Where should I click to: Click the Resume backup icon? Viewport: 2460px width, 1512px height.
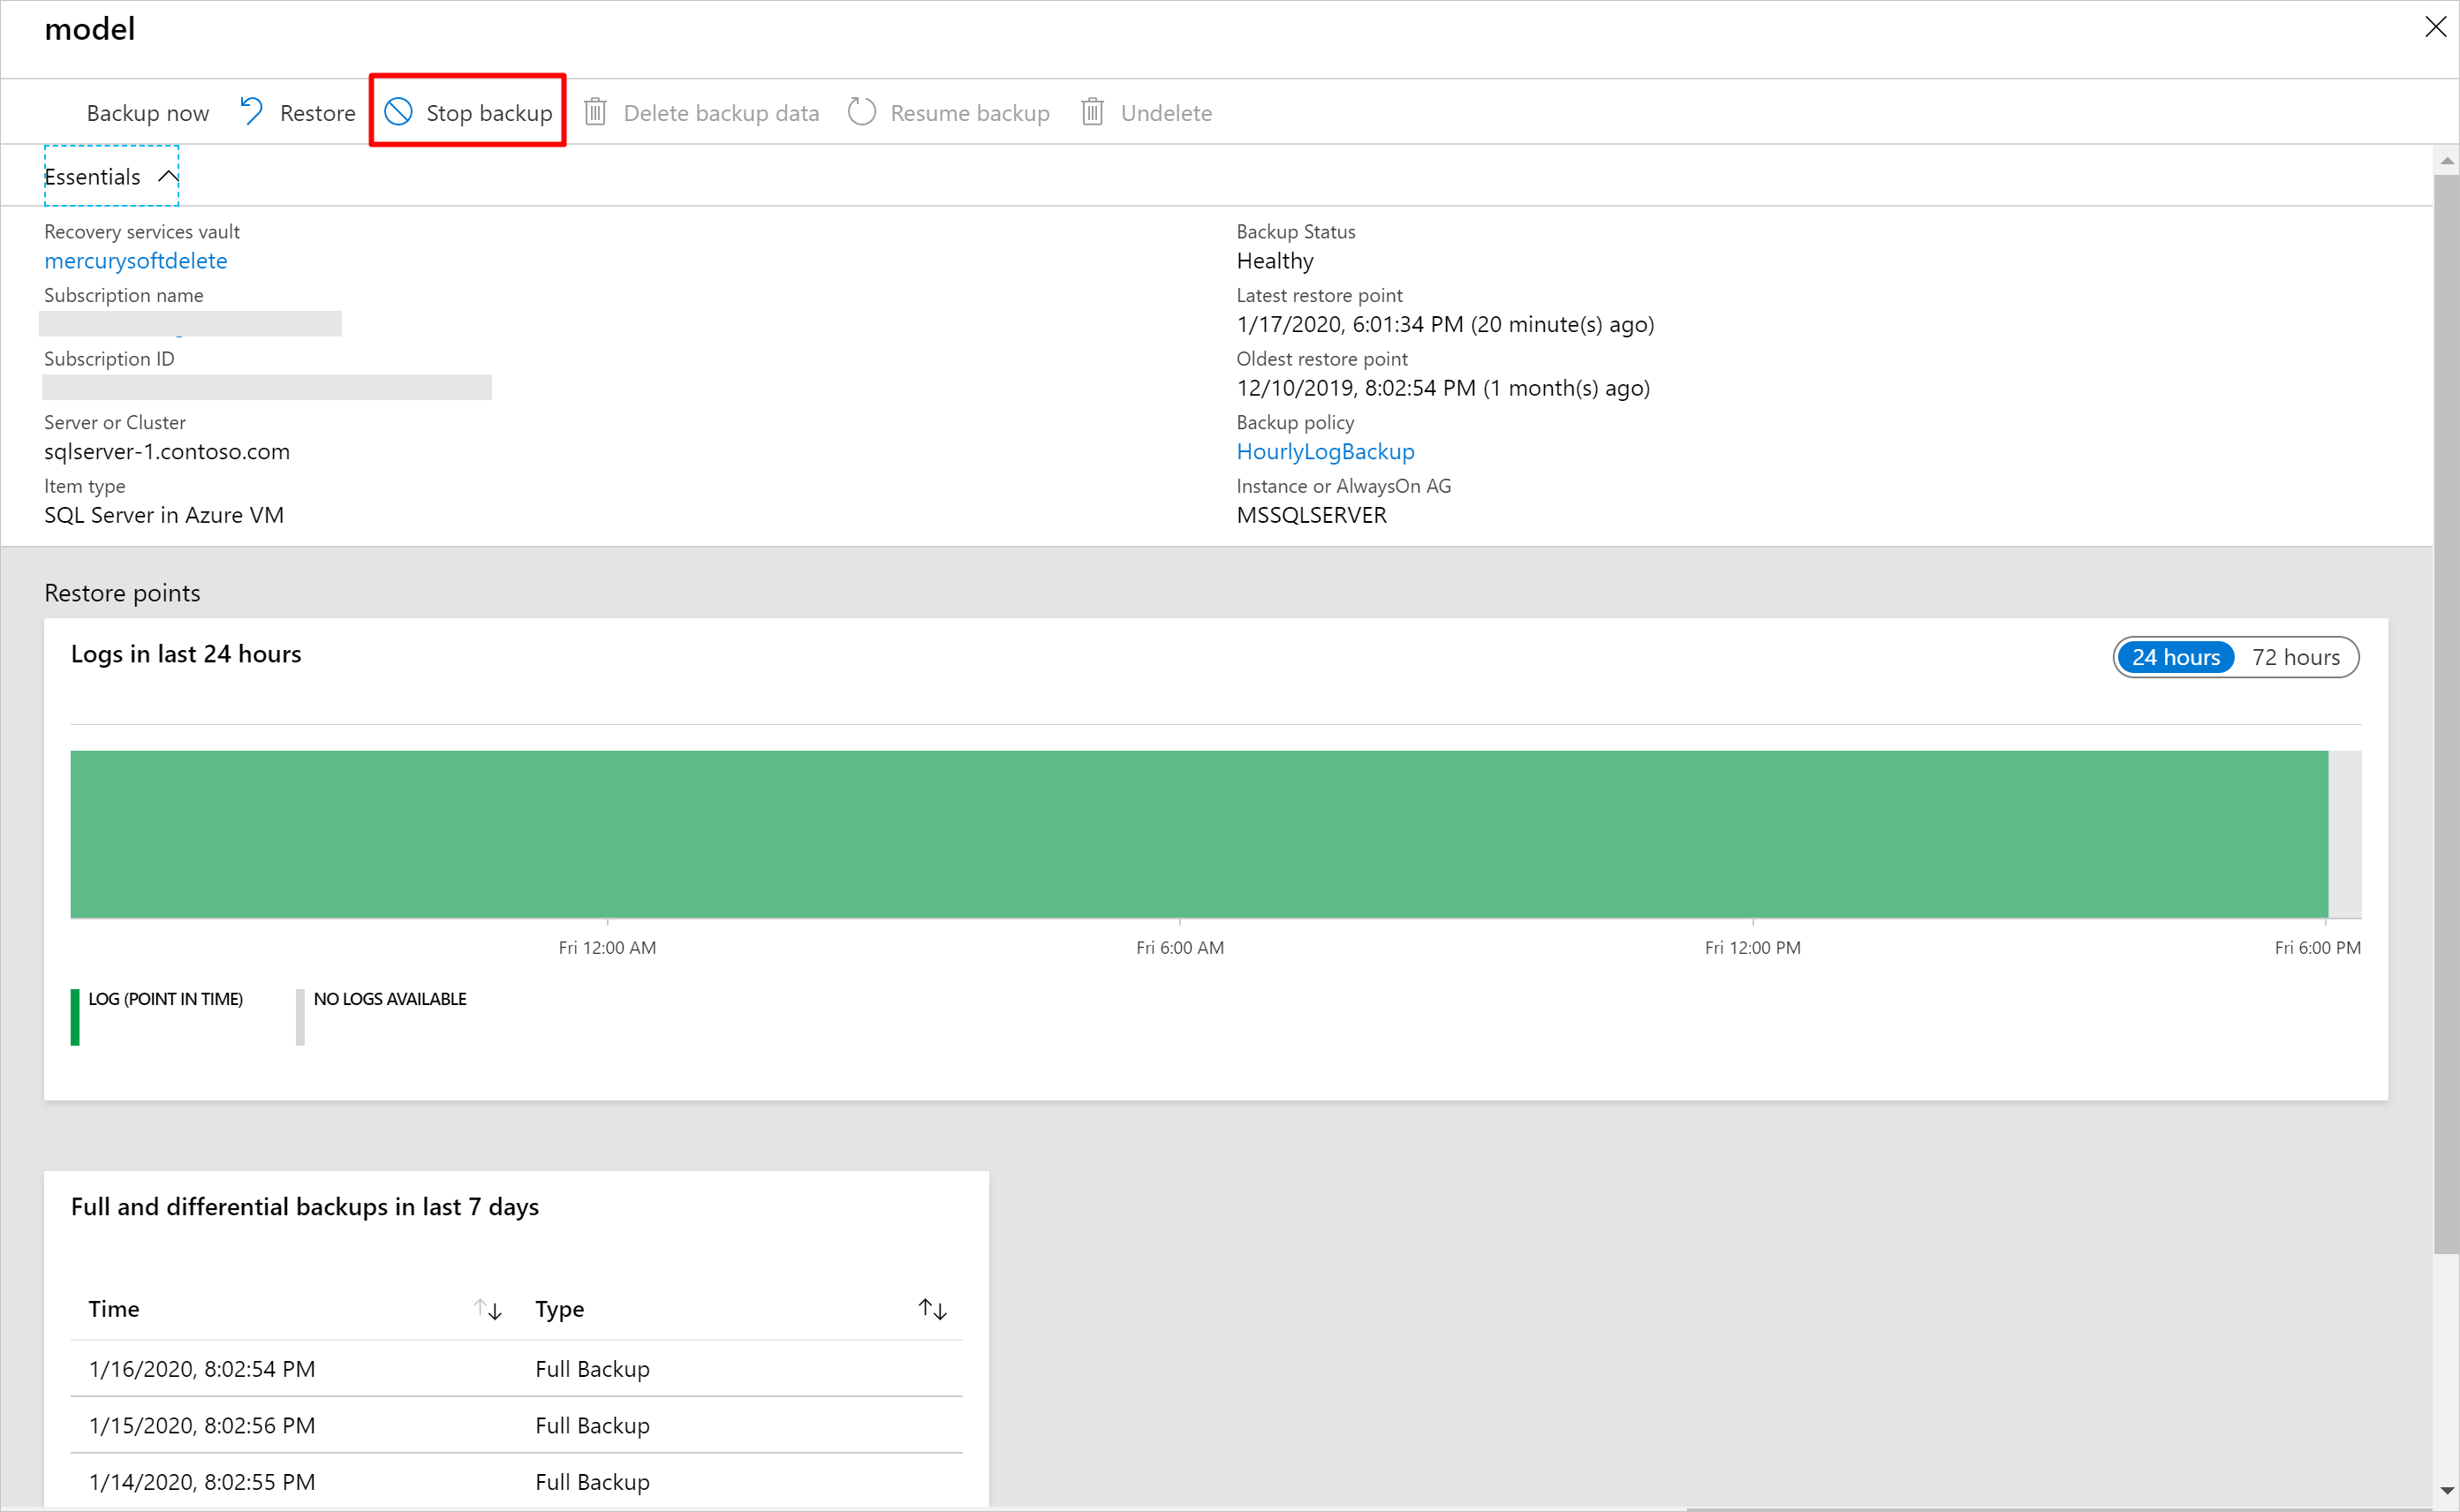pos(863,112)
